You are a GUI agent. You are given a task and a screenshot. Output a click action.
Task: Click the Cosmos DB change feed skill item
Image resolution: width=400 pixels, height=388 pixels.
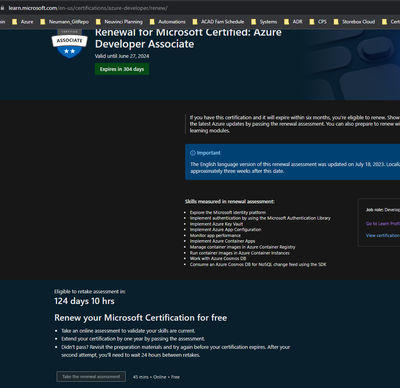[258, 264]
